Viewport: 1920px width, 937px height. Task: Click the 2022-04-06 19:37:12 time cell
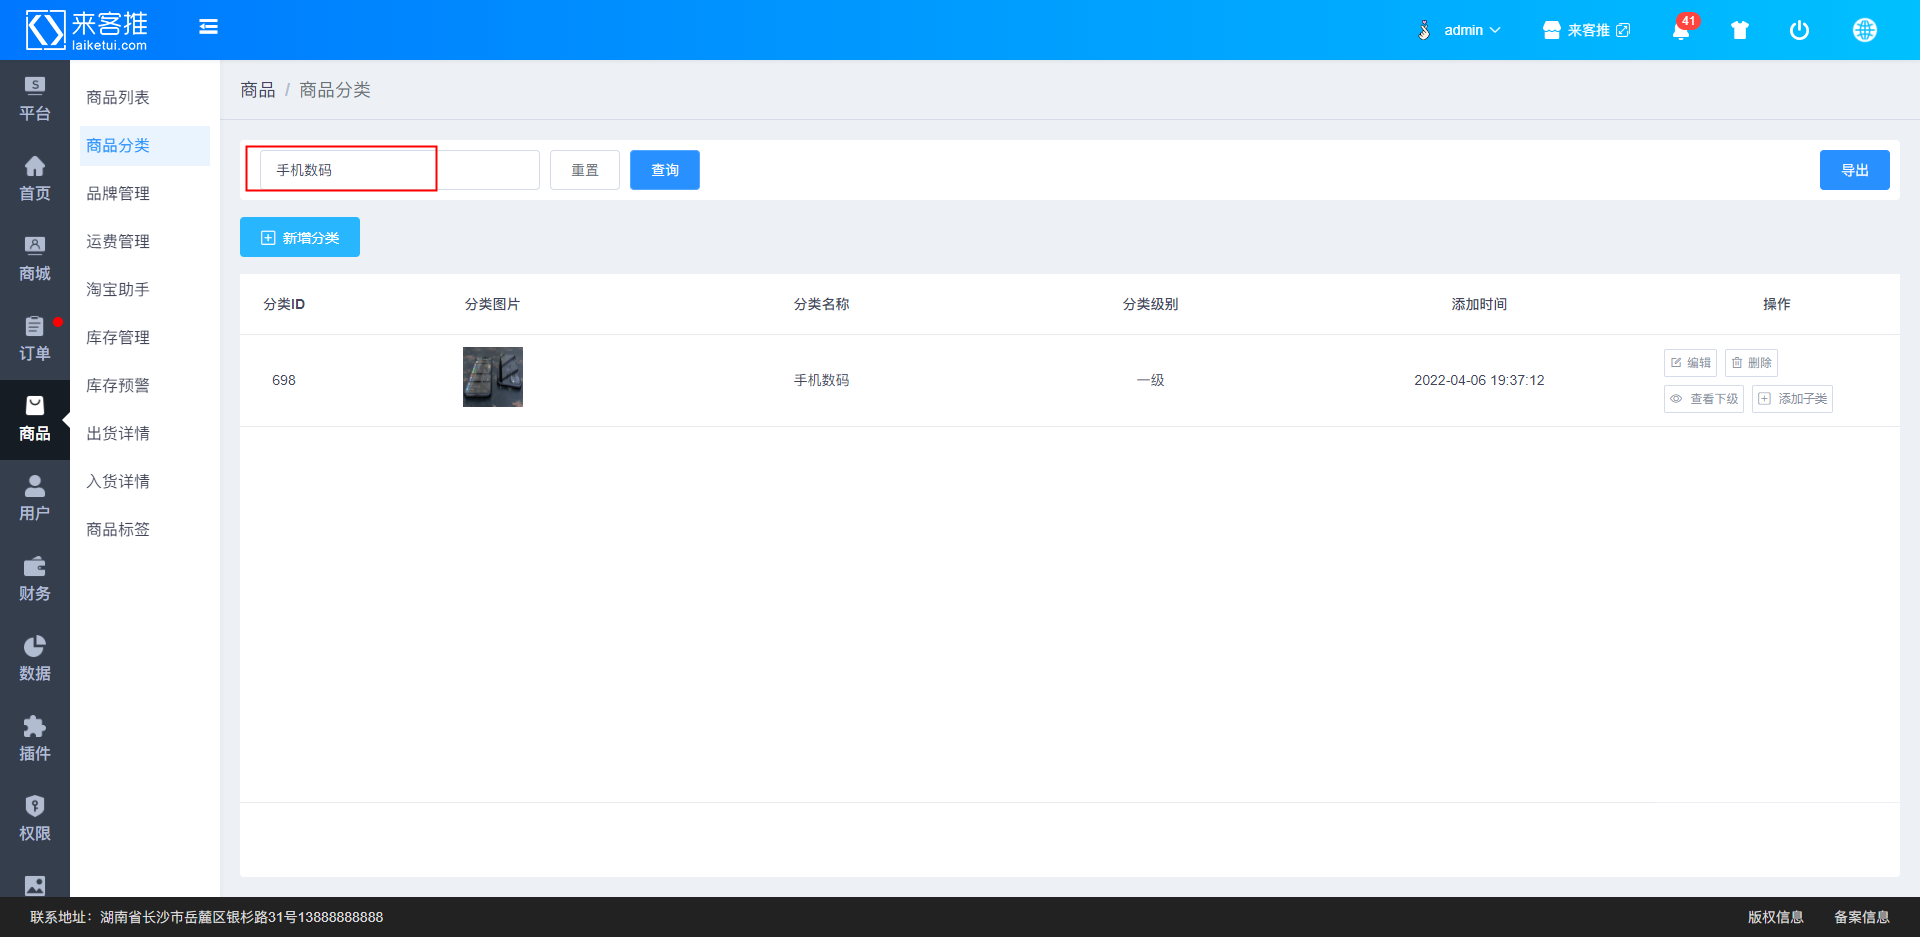coord(1479,380)
